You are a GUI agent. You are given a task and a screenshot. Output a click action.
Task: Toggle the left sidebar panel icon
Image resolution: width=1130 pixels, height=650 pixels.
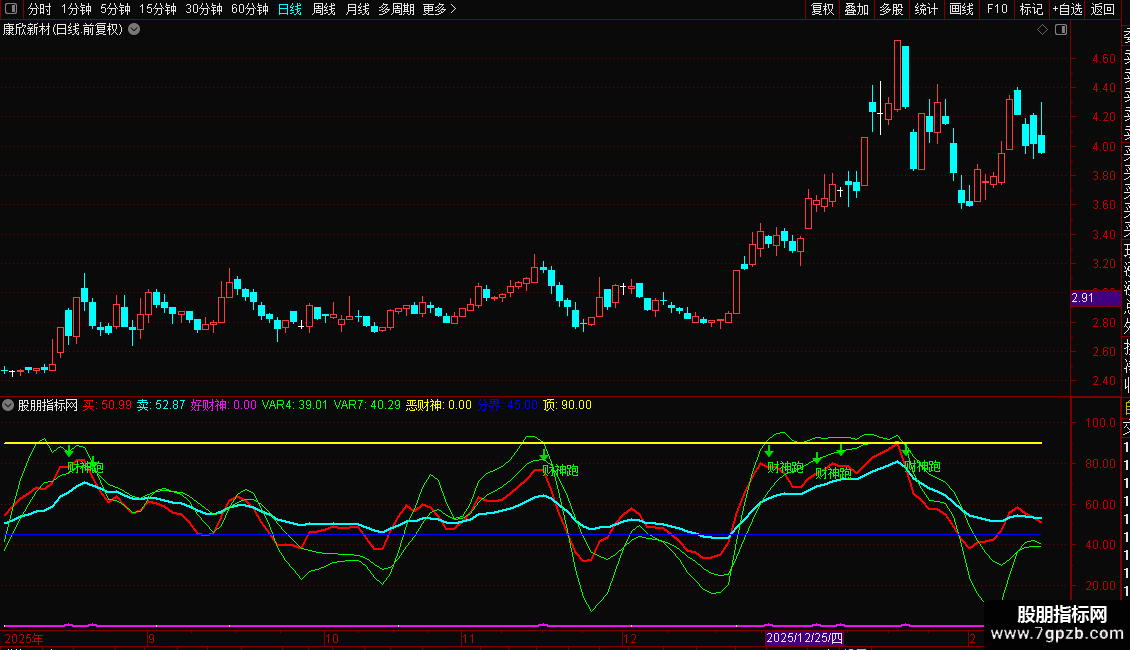click(11, 9)
